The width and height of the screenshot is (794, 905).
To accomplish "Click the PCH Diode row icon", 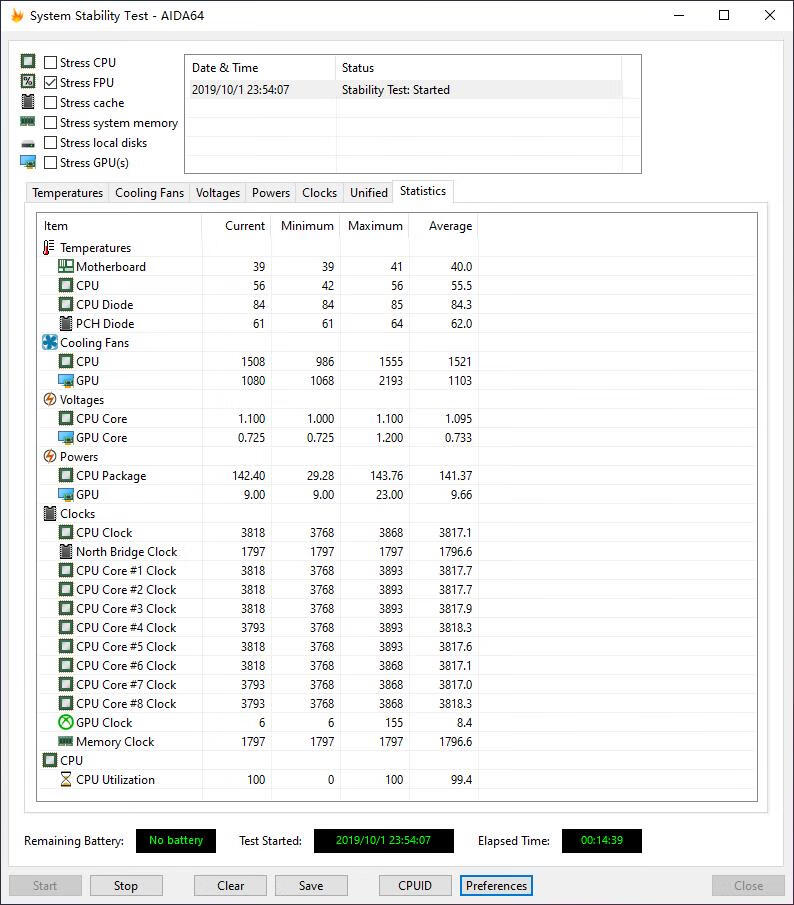I will 66,323.
